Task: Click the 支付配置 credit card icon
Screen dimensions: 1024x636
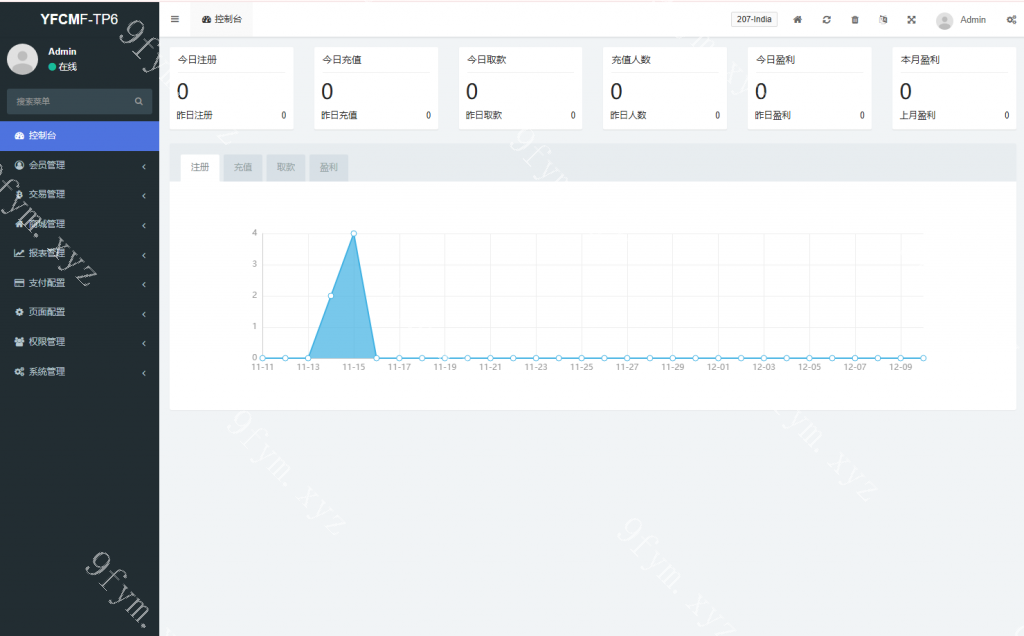Action: click(x=19, y=283)
